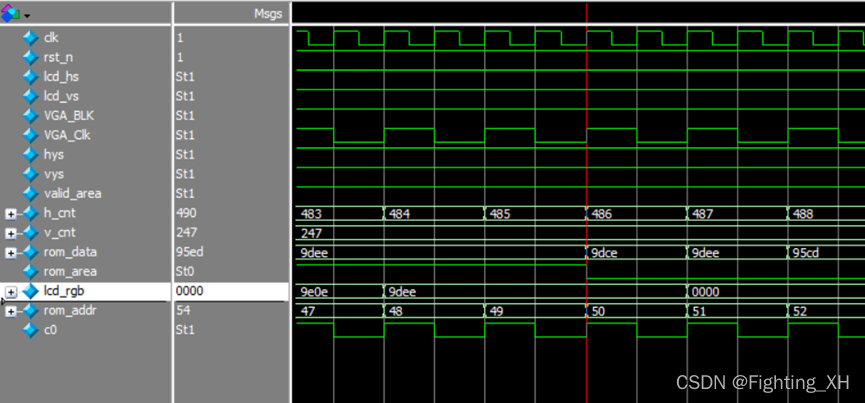Click v_cnt message value 247
The image size is (865, 403).
[187, 233]
